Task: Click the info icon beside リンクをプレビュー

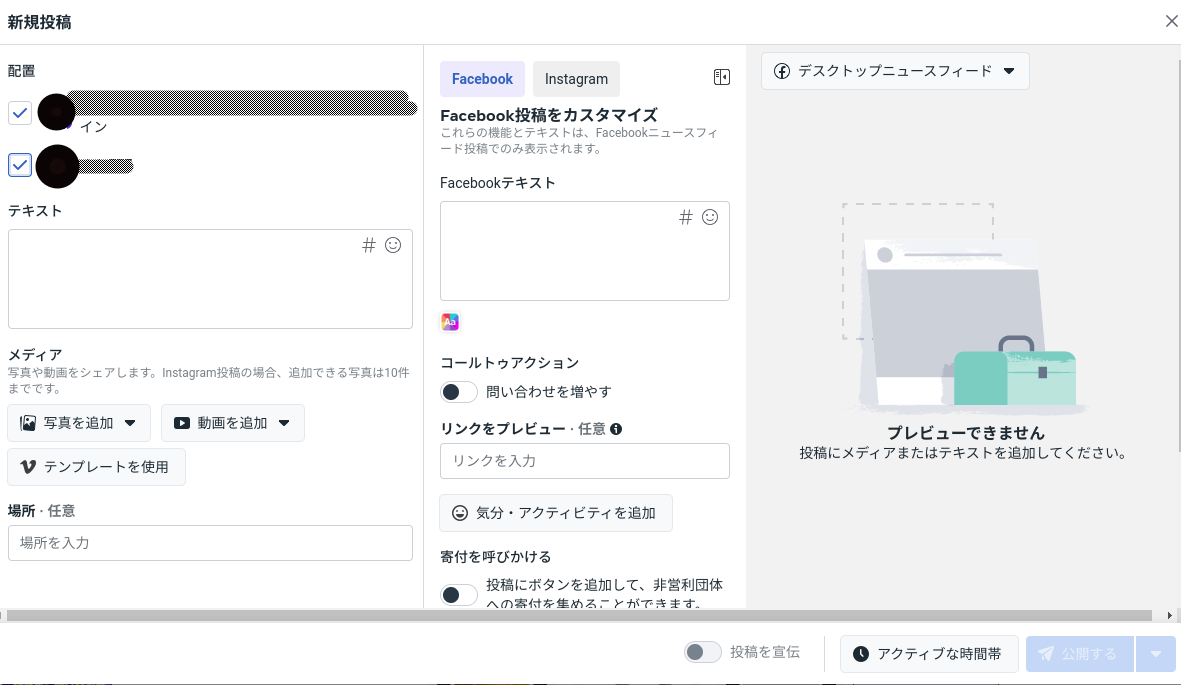Action: point(616,429)
